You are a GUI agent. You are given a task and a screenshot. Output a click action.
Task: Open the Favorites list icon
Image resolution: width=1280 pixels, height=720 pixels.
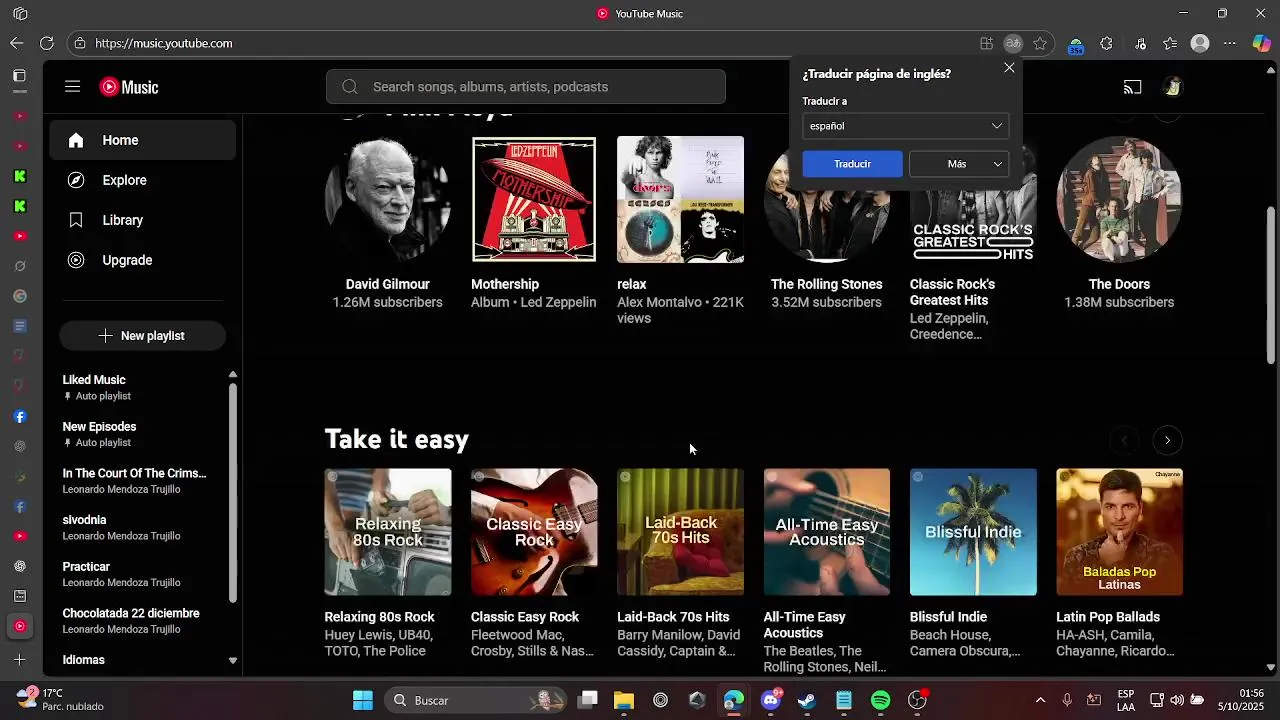pos(1170,43)
